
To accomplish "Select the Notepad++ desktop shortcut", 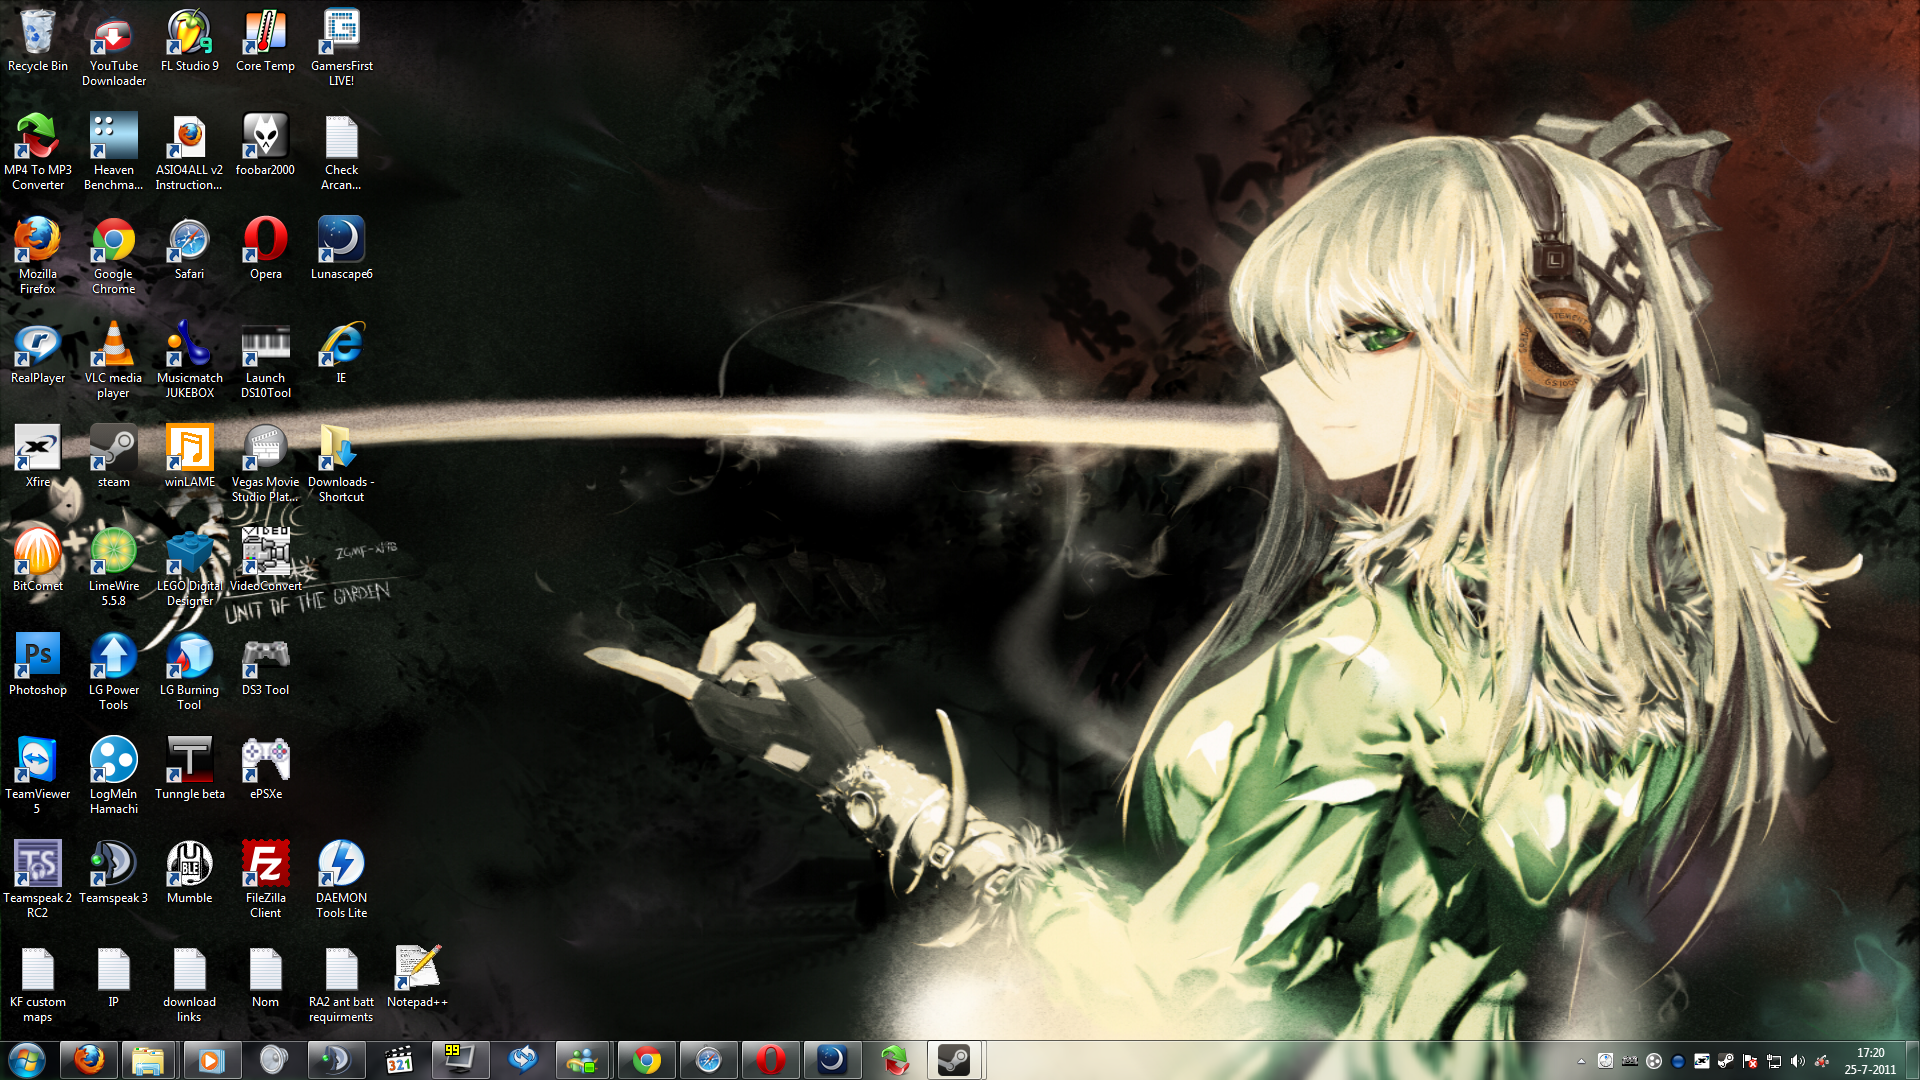I will coord(418,978).
